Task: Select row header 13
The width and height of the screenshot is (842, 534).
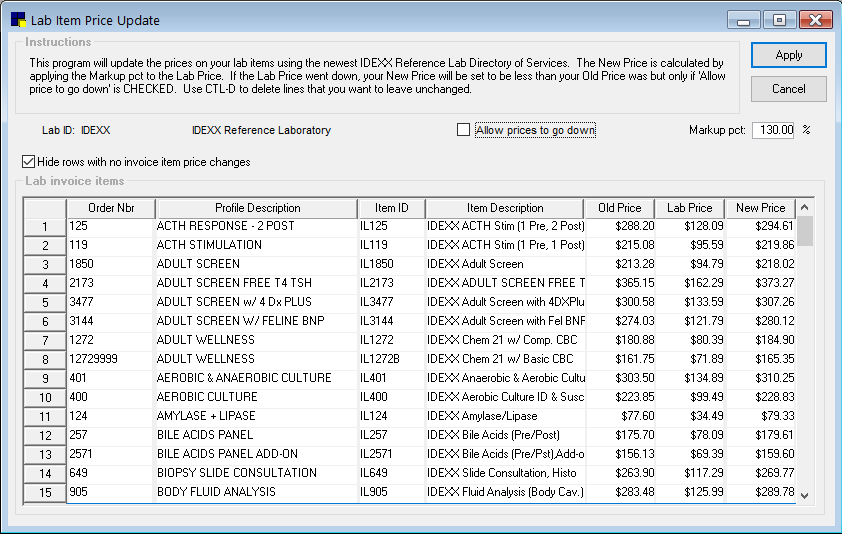Action: click(x=45, y=454)
